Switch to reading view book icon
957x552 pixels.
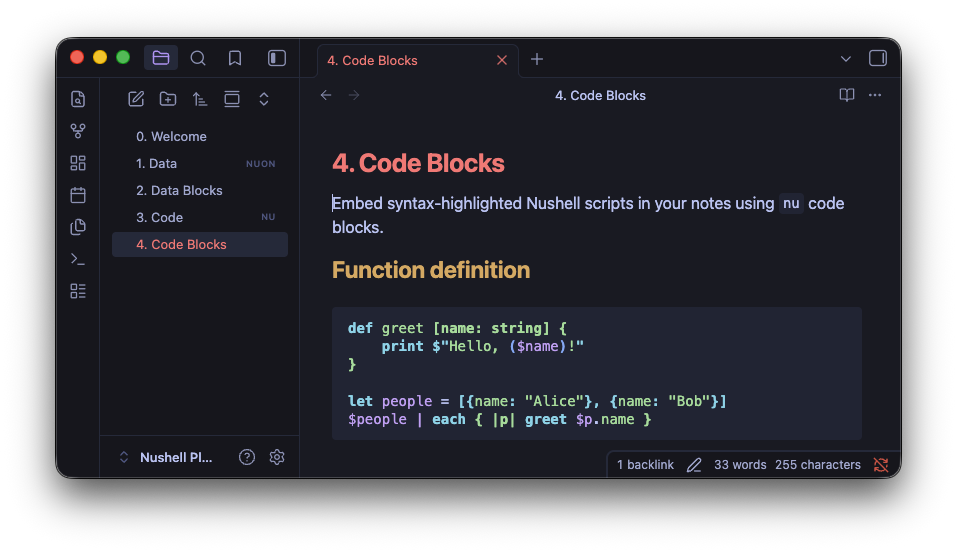point(847,95)
